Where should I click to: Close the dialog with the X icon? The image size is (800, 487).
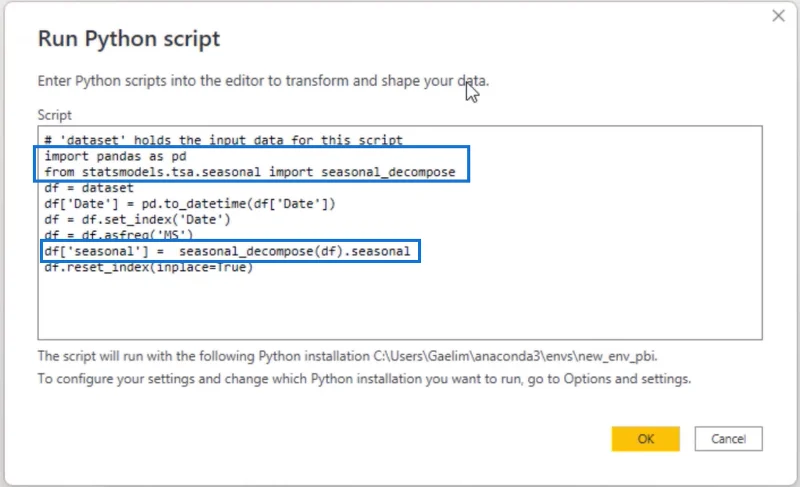pos(779,16)
